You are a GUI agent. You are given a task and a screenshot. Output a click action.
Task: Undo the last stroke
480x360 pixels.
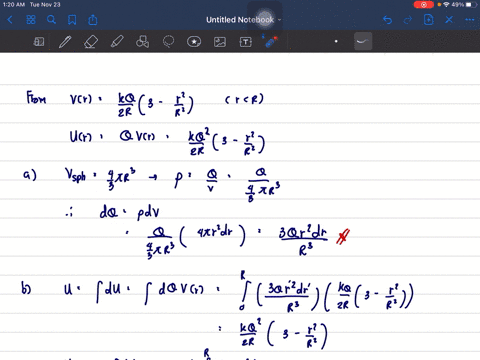pos(387,20)
